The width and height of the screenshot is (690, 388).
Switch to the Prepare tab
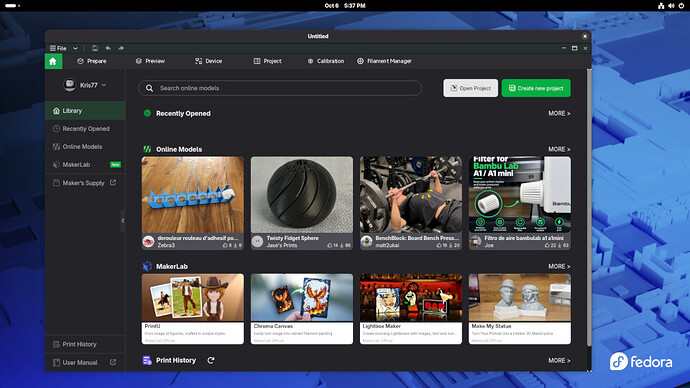[x=92, y=61]
